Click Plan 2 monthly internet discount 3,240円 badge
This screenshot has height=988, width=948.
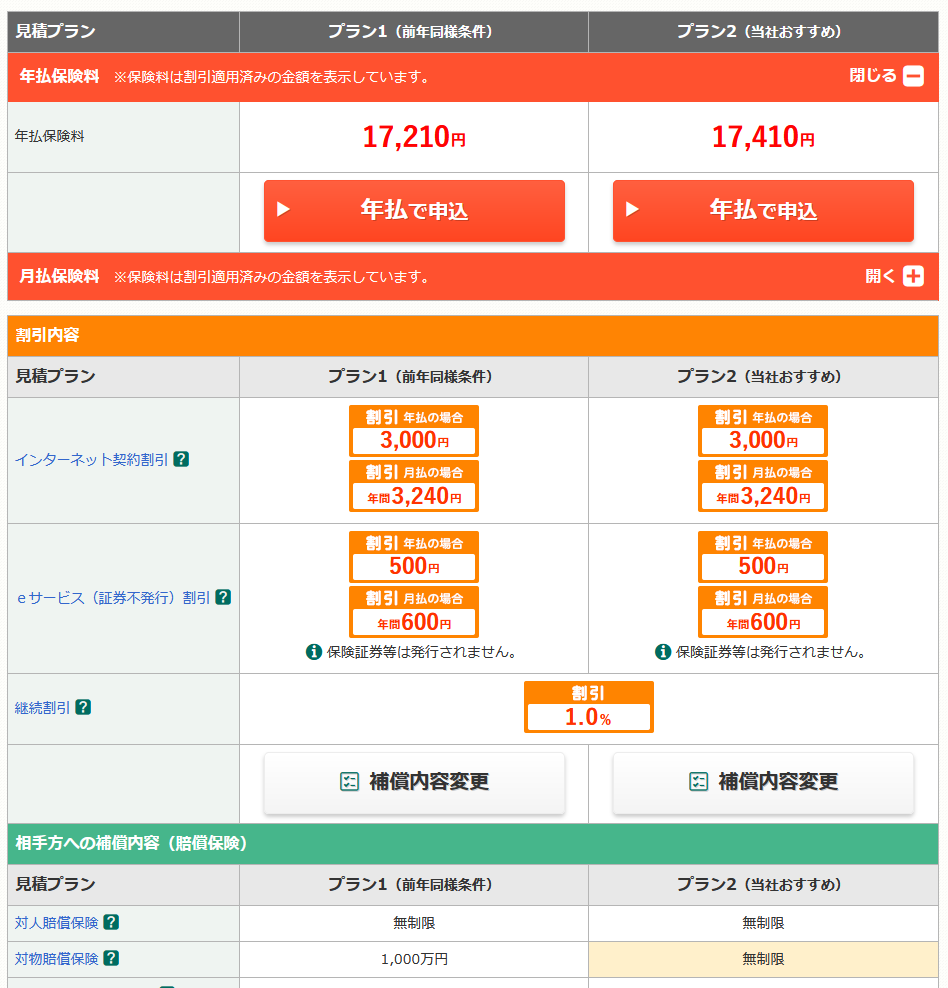tap(763, 486)
